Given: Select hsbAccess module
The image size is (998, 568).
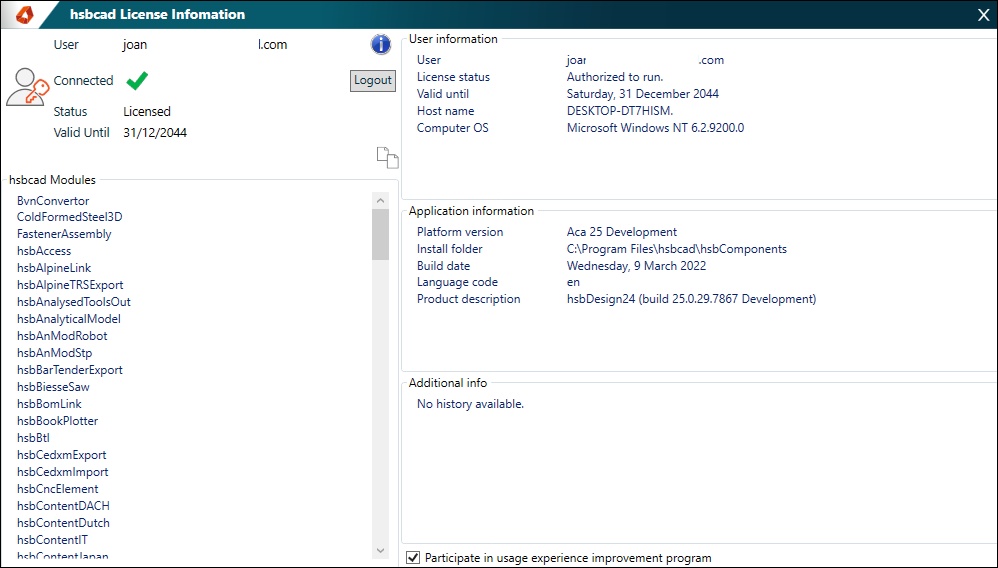Looking at the screenshot, I should pos(44,251).
